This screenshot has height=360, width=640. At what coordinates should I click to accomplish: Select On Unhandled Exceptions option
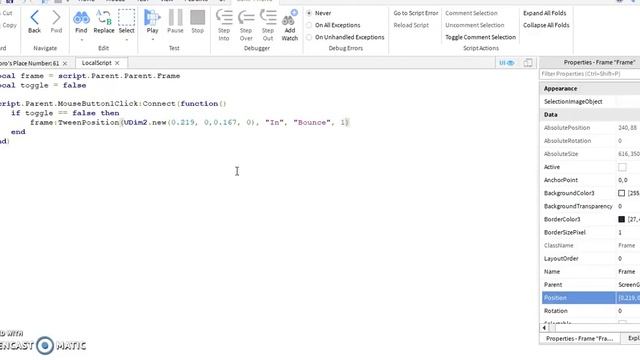click(309, 37)
